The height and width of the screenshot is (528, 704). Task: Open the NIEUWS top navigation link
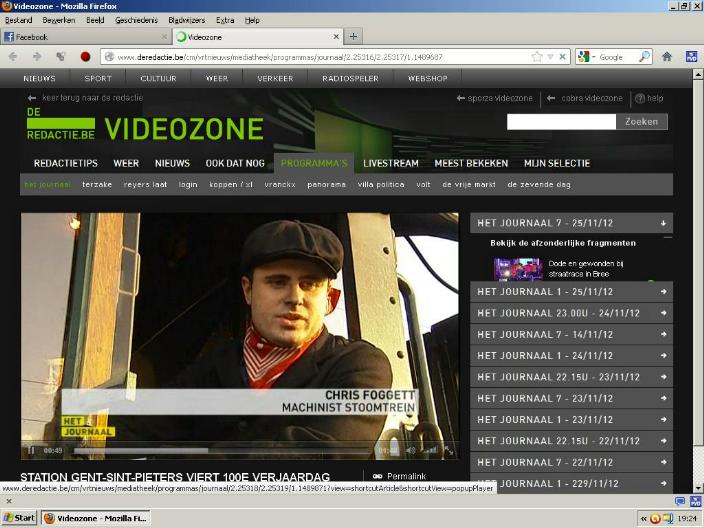(40, 78)
